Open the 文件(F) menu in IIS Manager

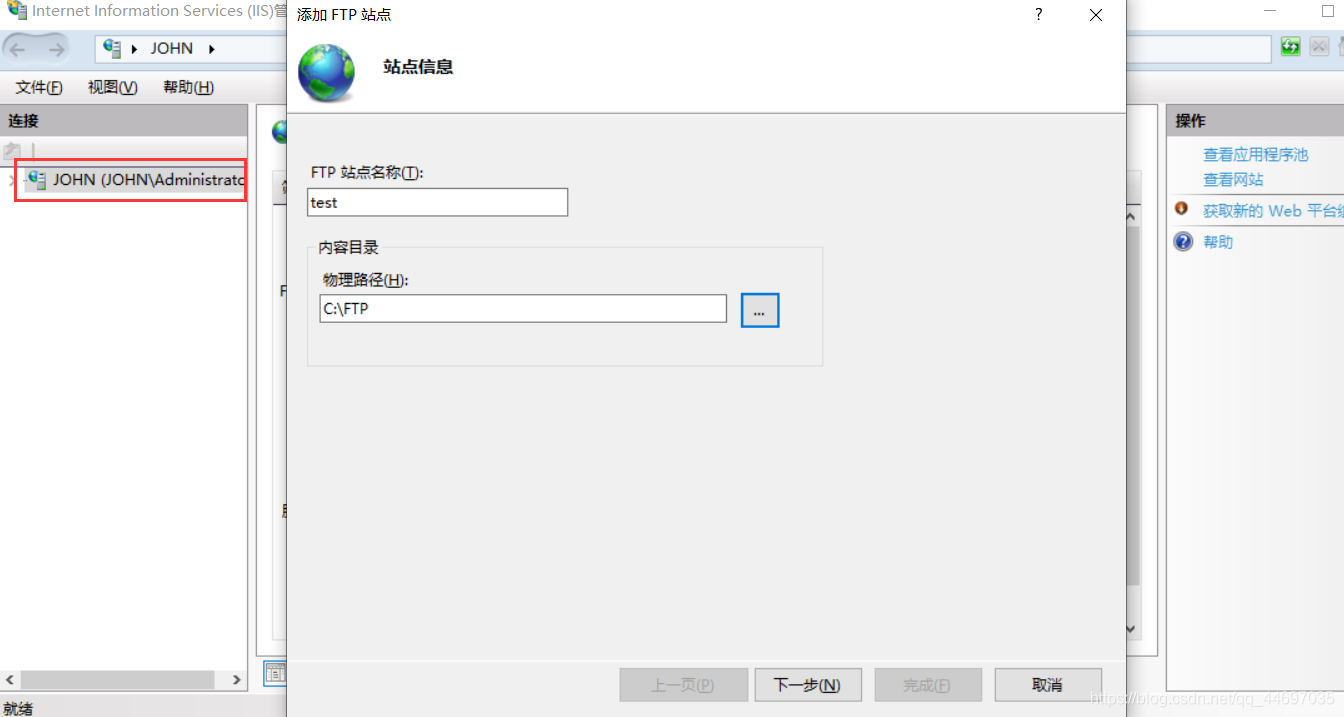coord(39,87)
